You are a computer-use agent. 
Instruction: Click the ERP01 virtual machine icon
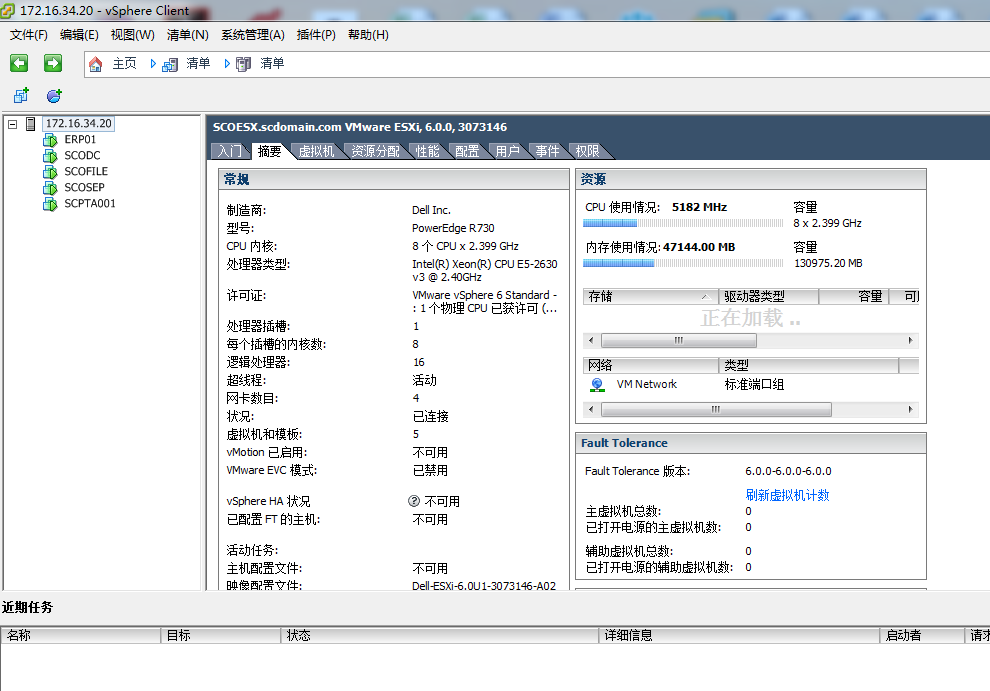coord(51,140)
